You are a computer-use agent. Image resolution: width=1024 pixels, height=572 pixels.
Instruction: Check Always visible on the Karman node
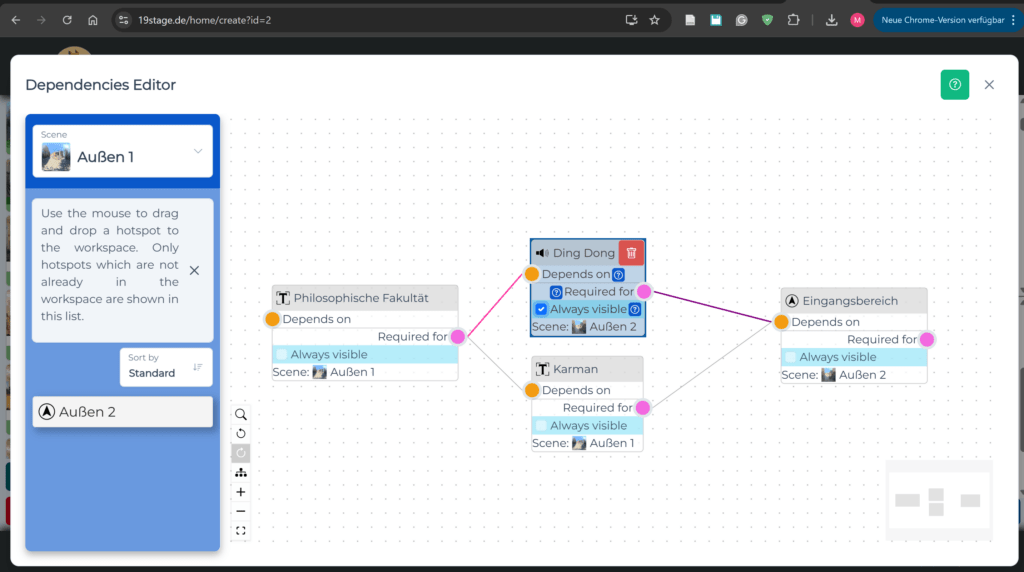541,425
